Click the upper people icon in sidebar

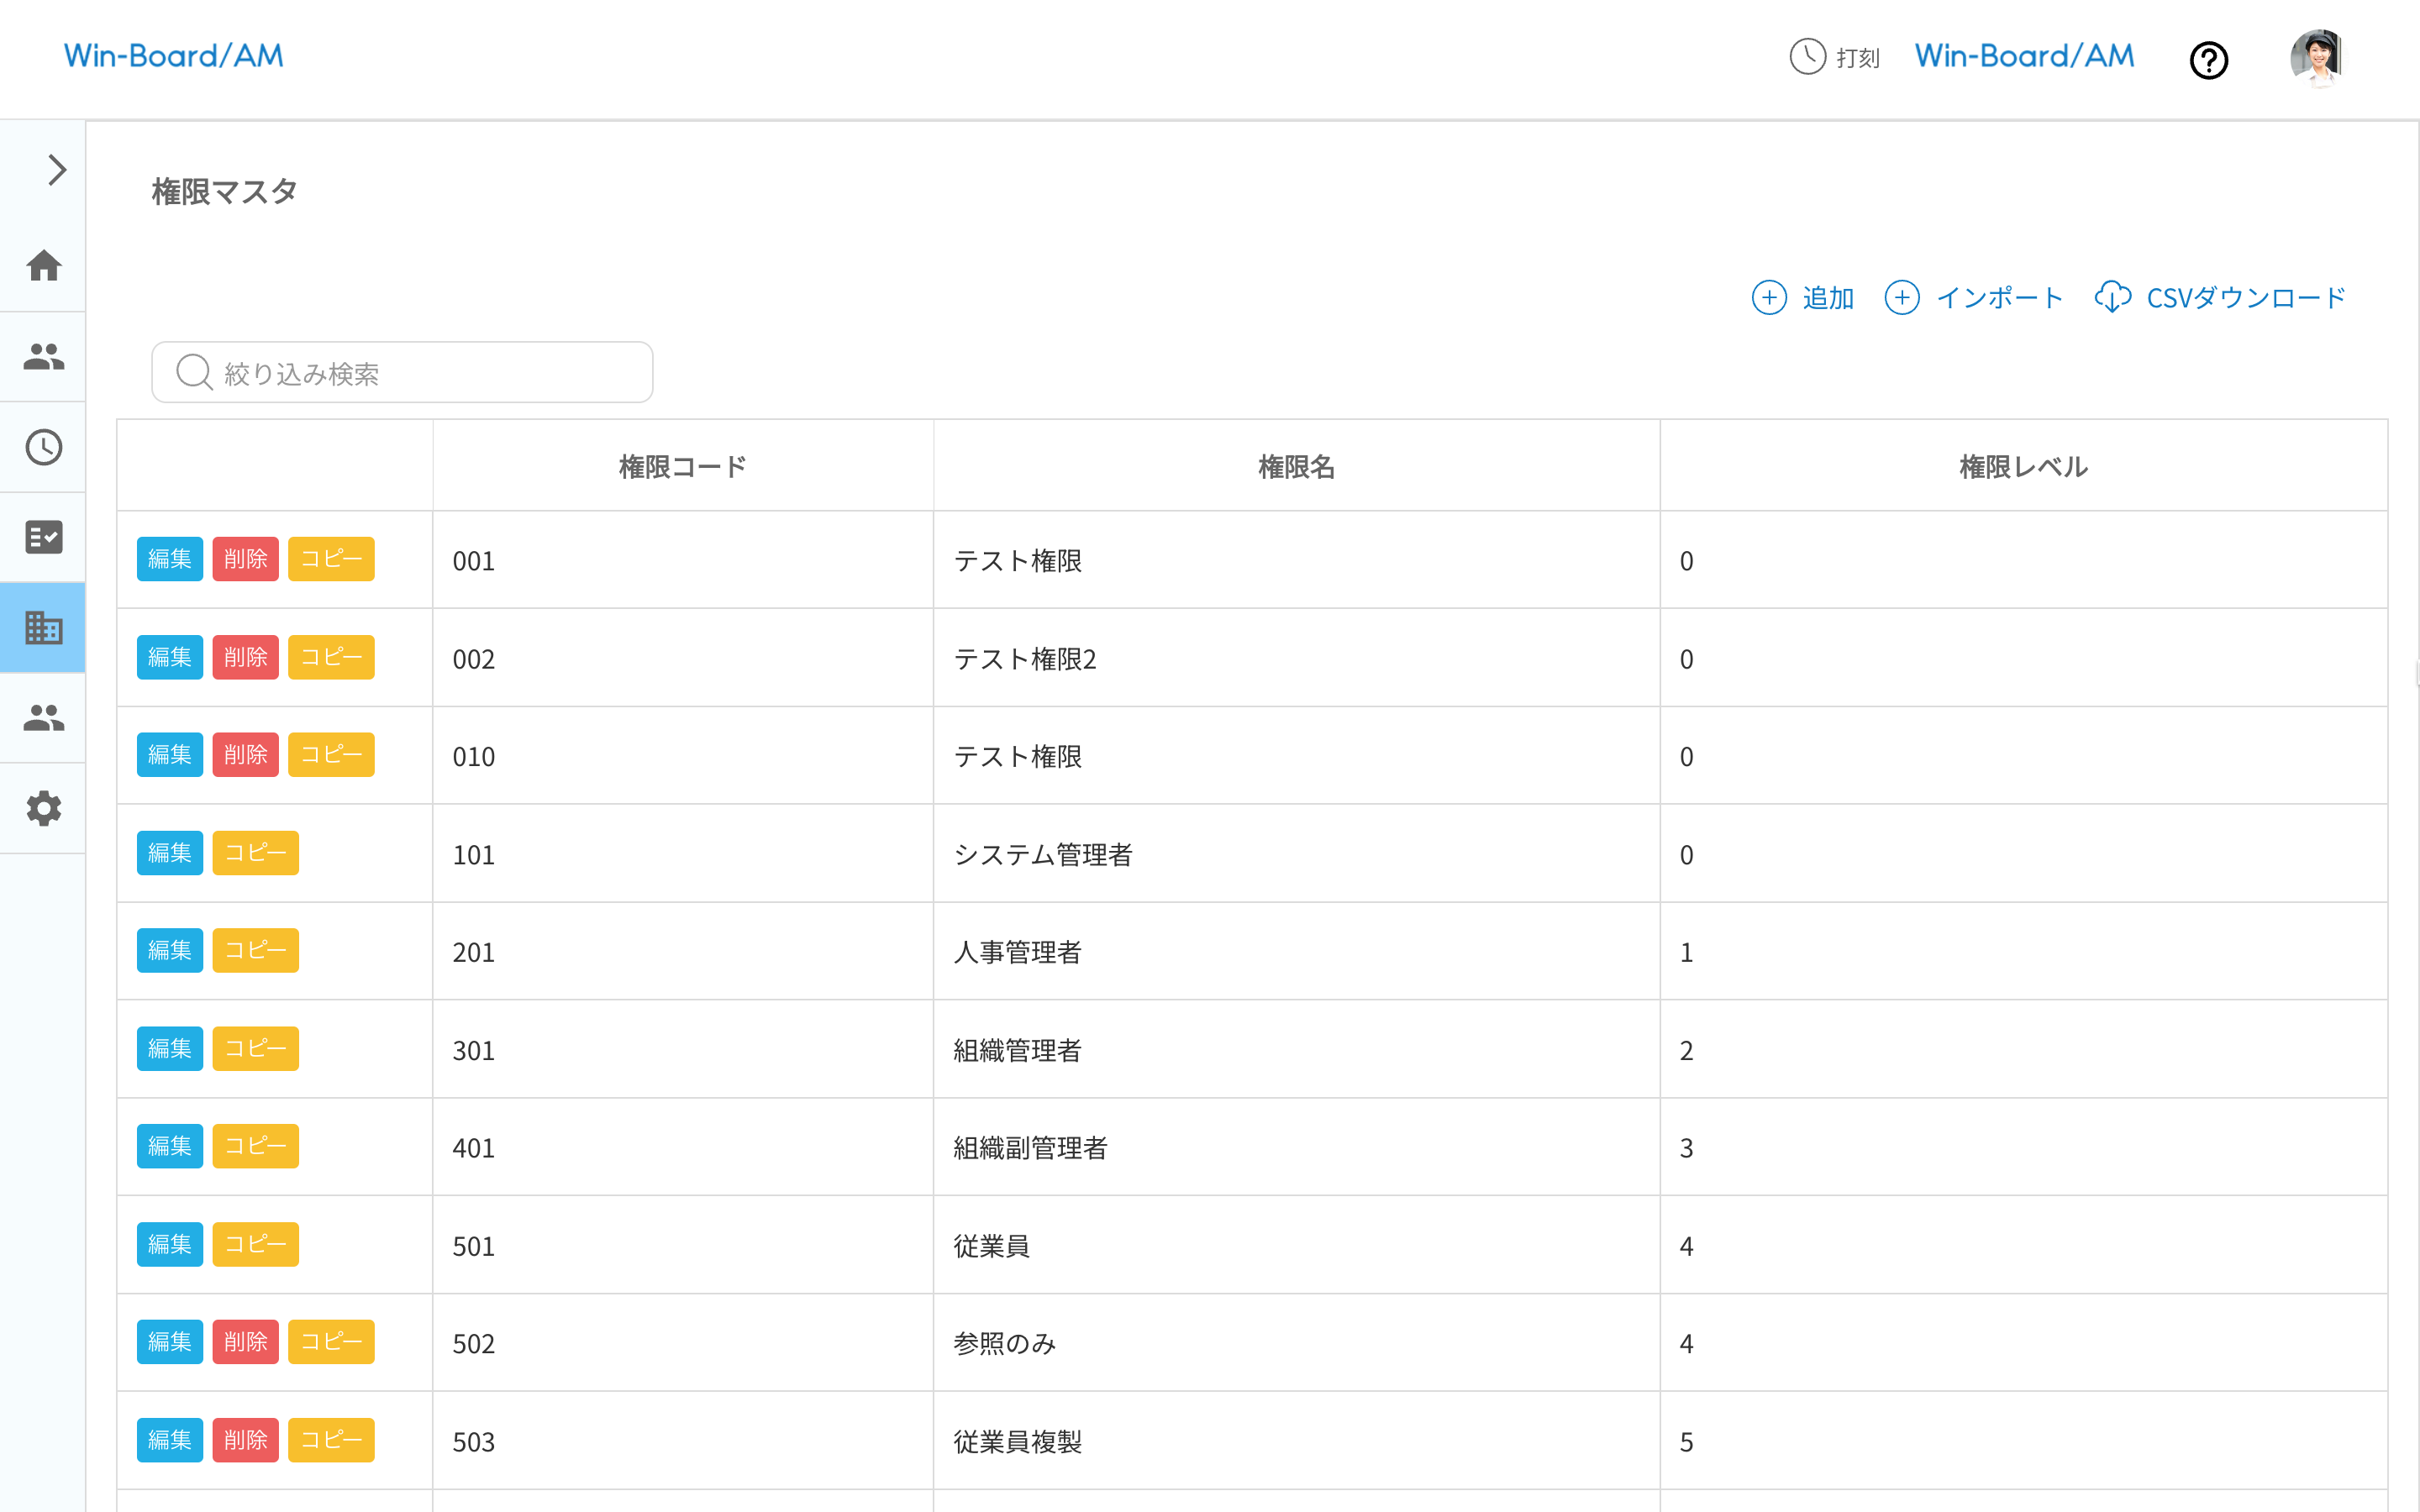44,357
